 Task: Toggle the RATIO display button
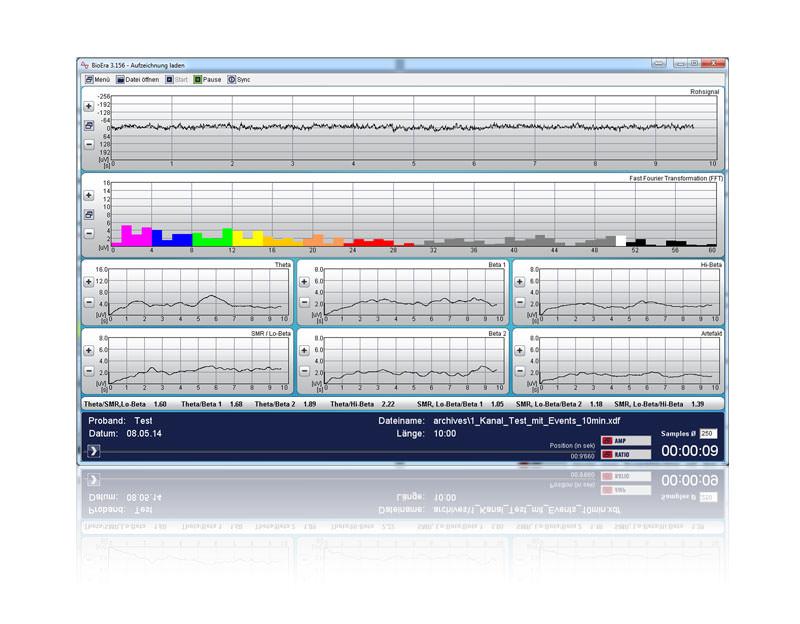tap(626, 455)
